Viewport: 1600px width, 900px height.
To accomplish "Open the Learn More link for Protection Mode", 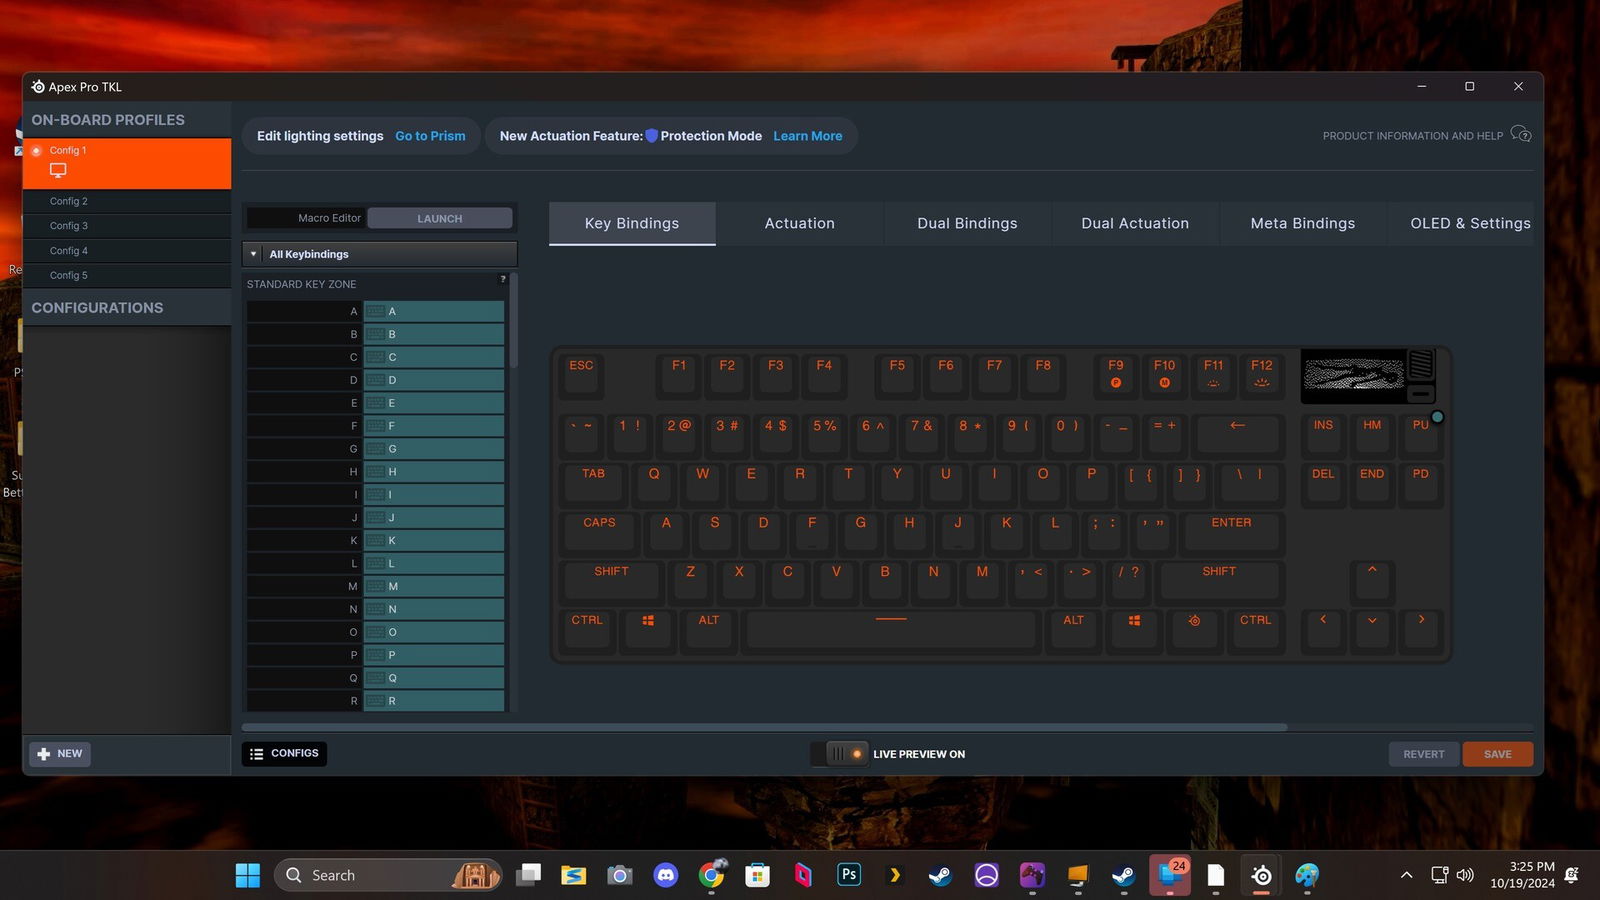I will click(807, 136).
